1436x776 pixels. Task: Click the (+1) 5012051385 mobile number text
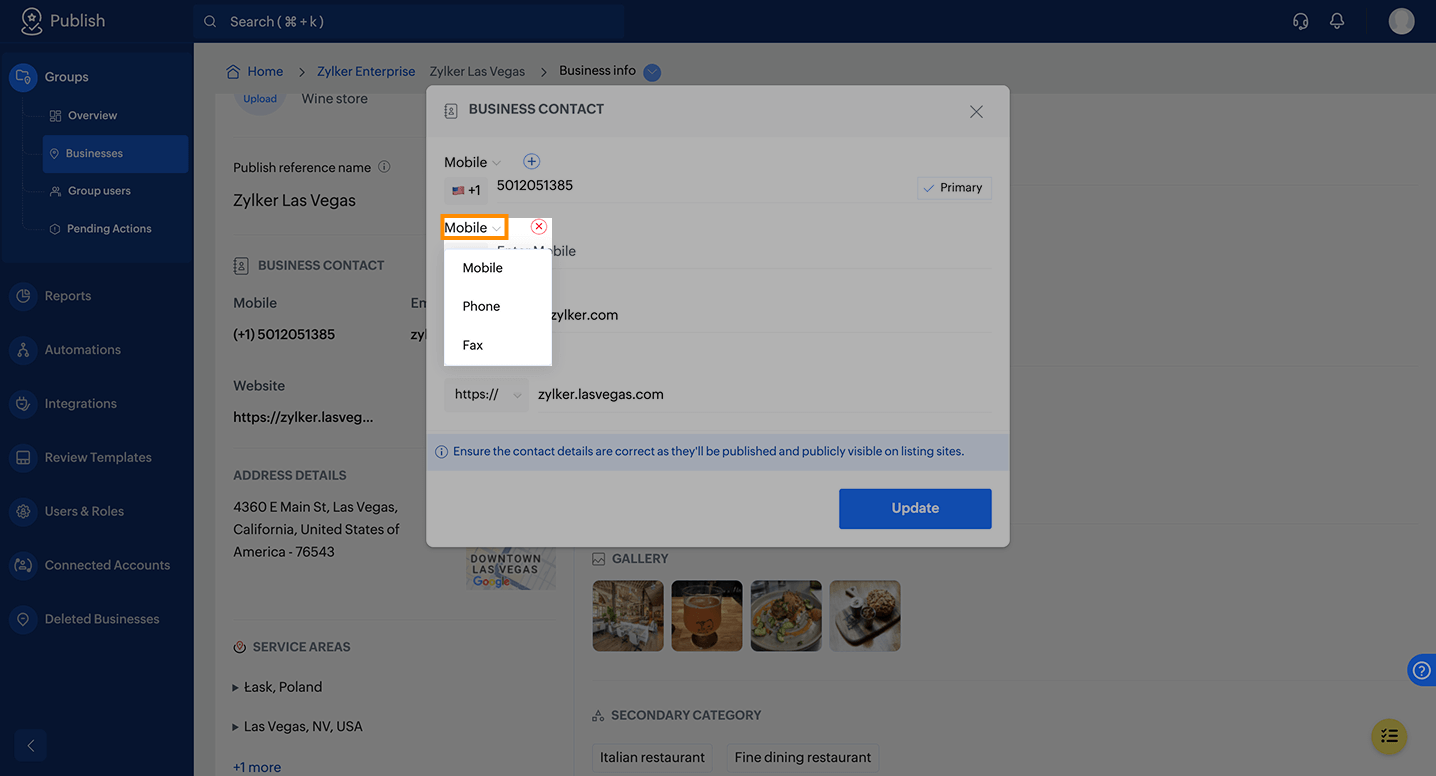(284, 334)
